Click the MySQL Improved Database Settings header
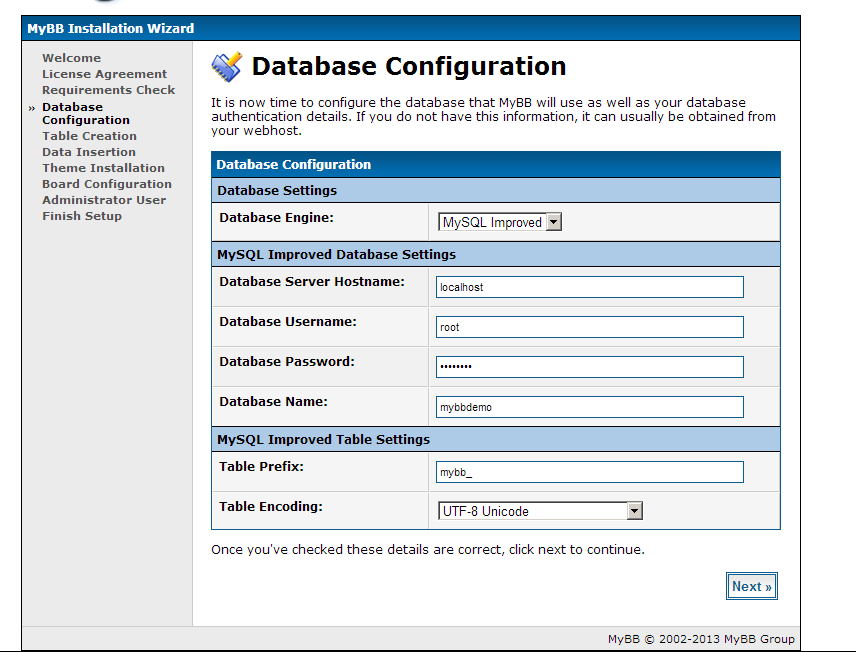 [x=496, y=254]
